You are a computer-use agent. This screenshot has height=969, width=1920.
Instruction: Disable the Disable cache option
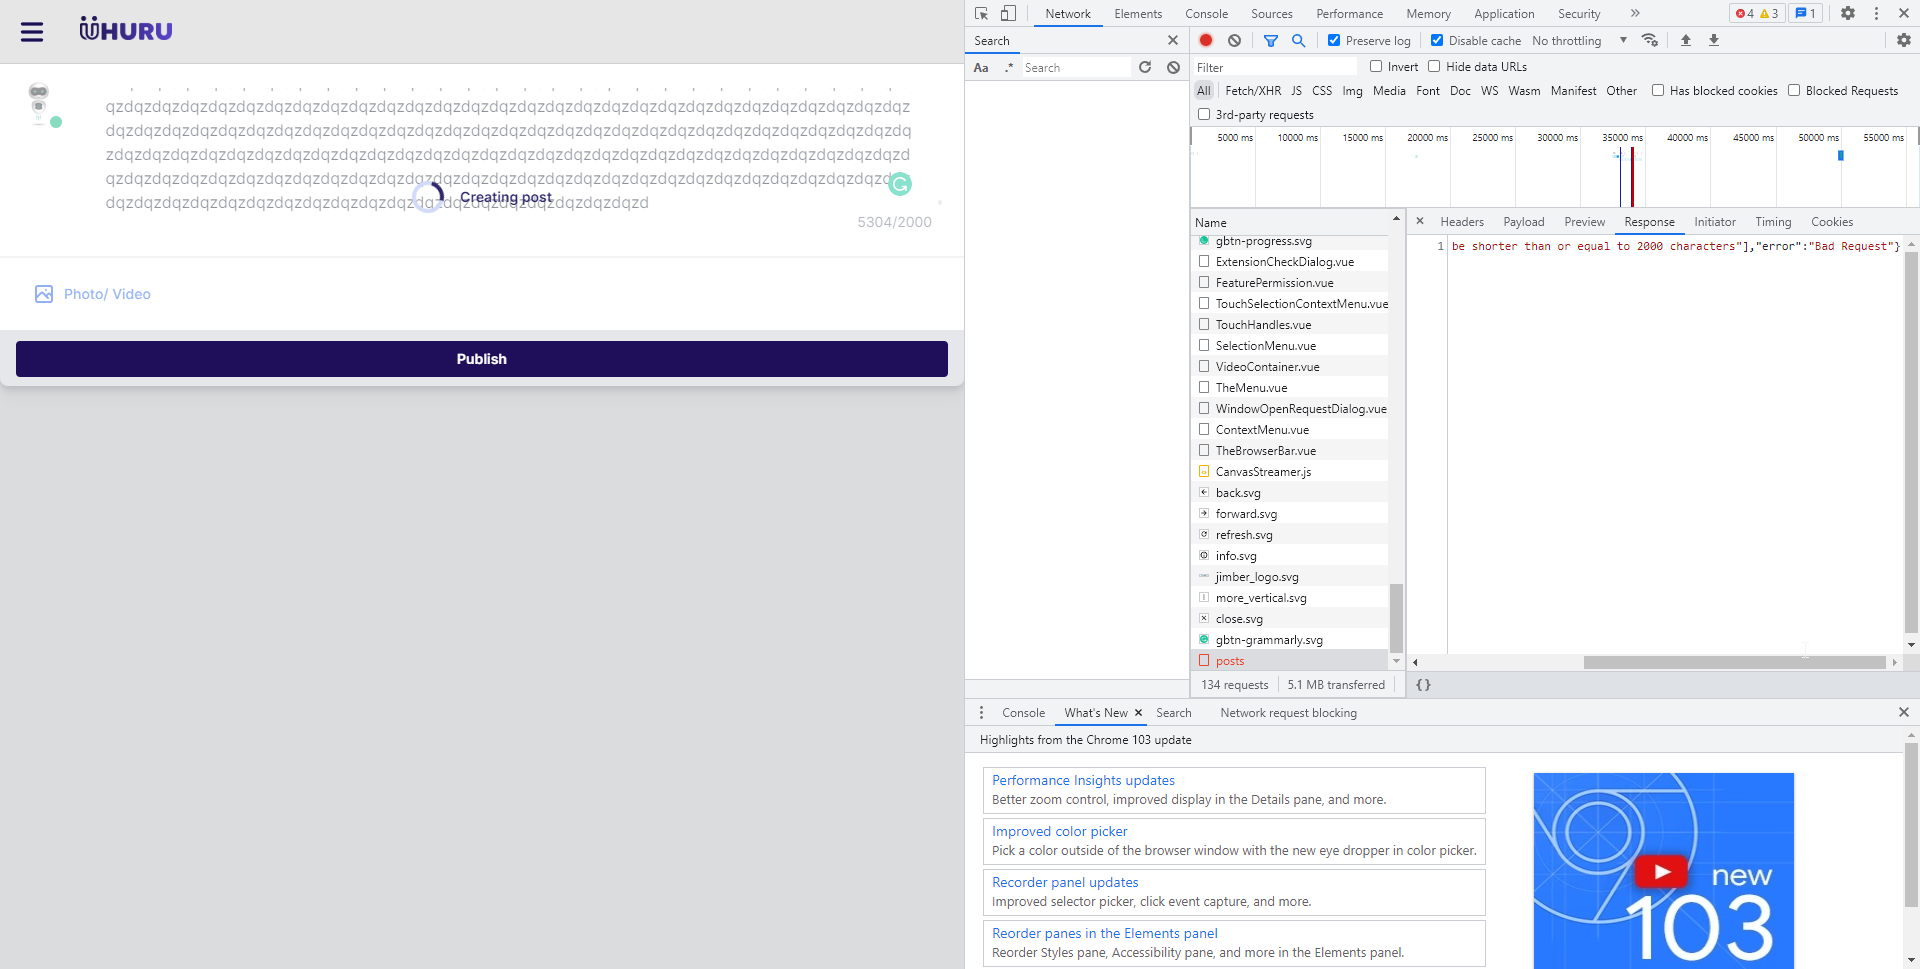(x=1437, y=40)
